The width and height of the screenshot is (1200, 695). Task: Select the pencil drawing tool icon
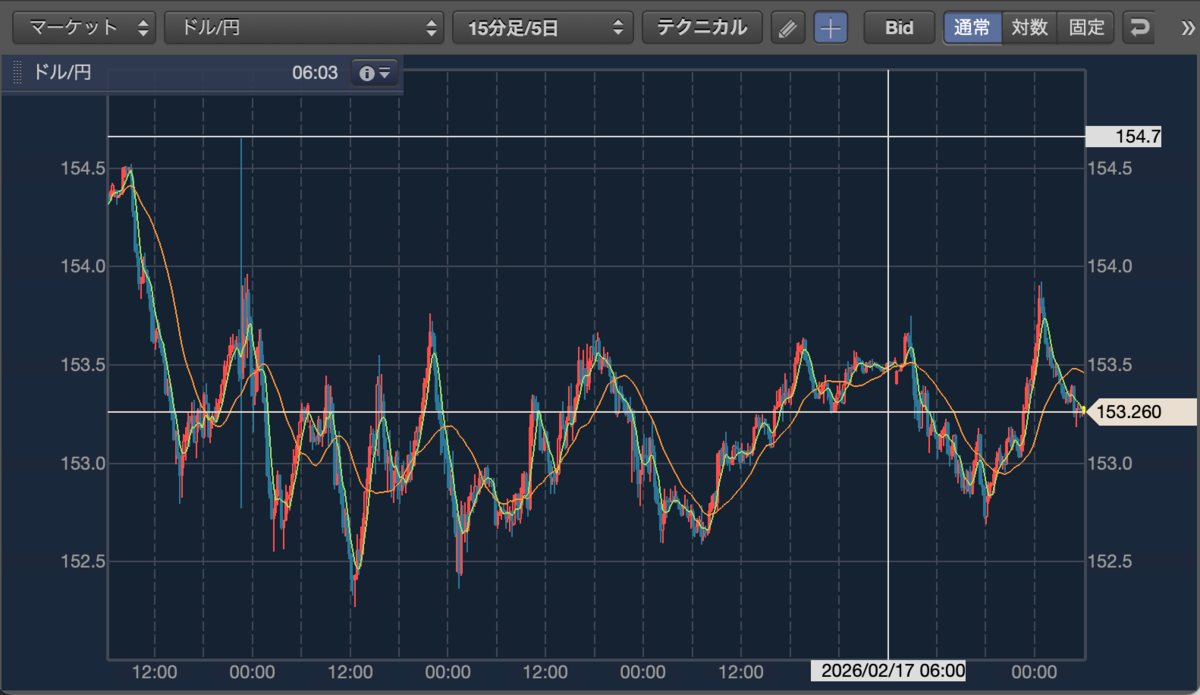pyautogui.click(x=788, y=28)
